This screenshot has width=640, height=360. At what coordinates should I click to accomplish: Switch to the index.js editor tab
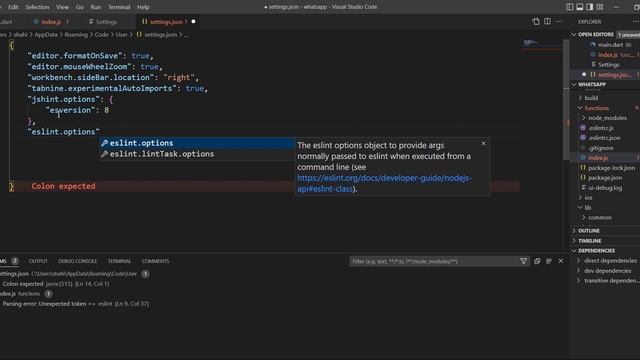click(51, 22)
